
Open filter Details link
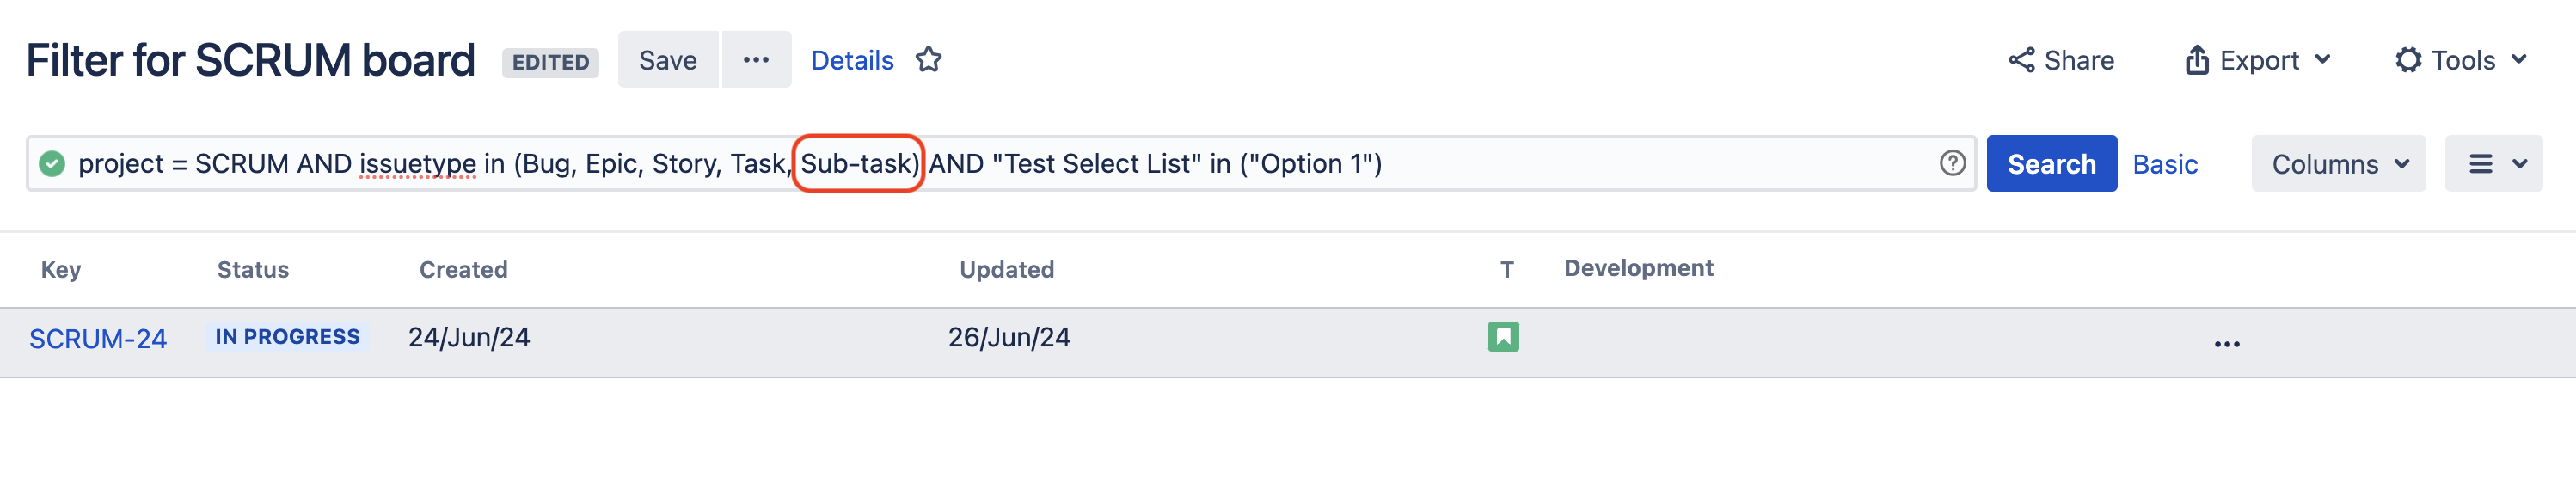point(852,60)
